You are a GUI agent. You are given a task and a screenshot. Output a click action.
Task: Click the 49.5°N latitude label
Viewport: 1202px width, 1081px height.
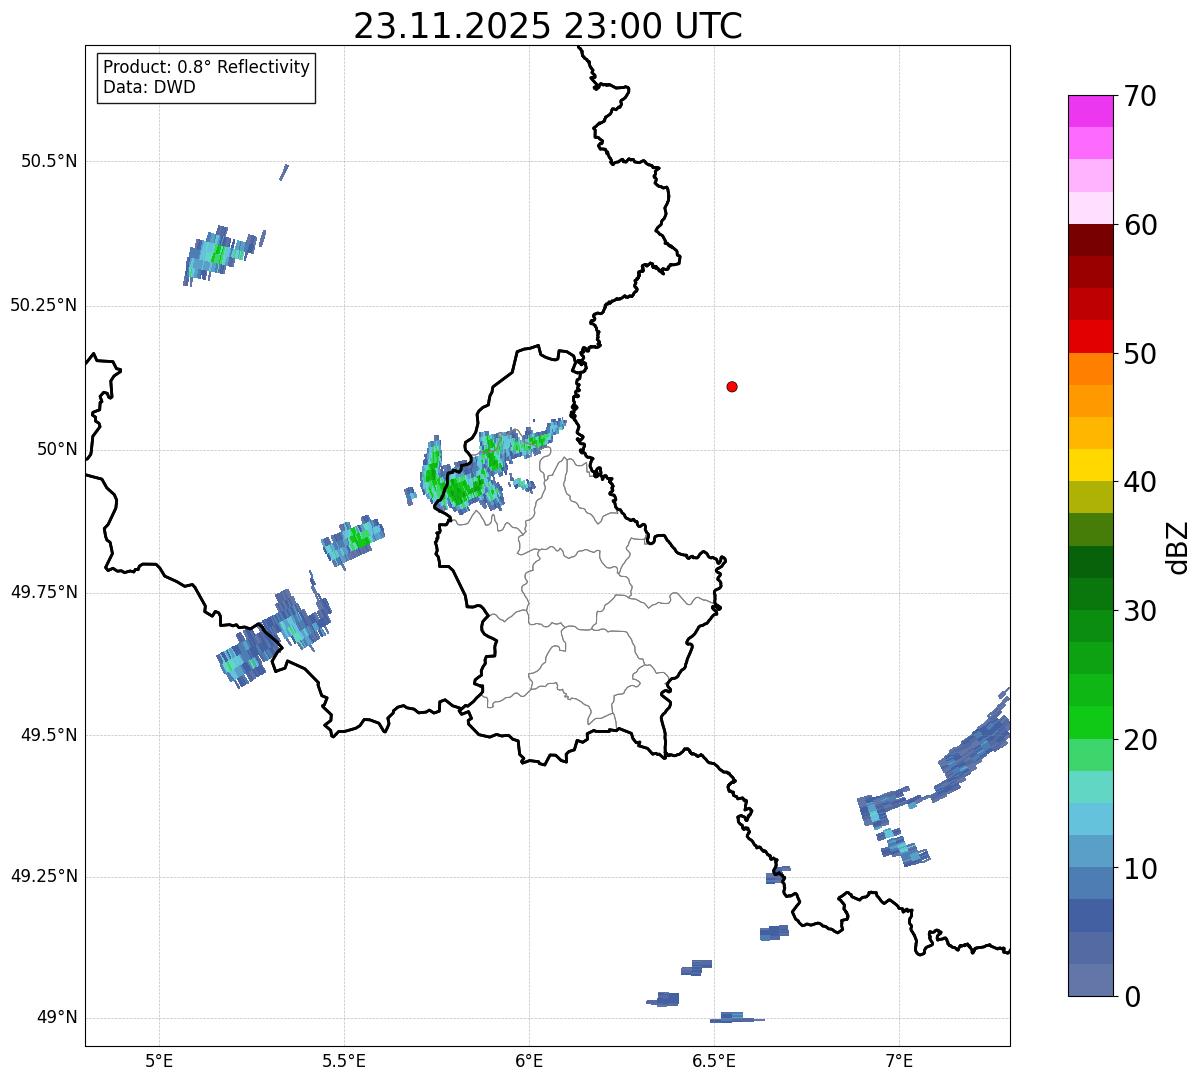48,735
